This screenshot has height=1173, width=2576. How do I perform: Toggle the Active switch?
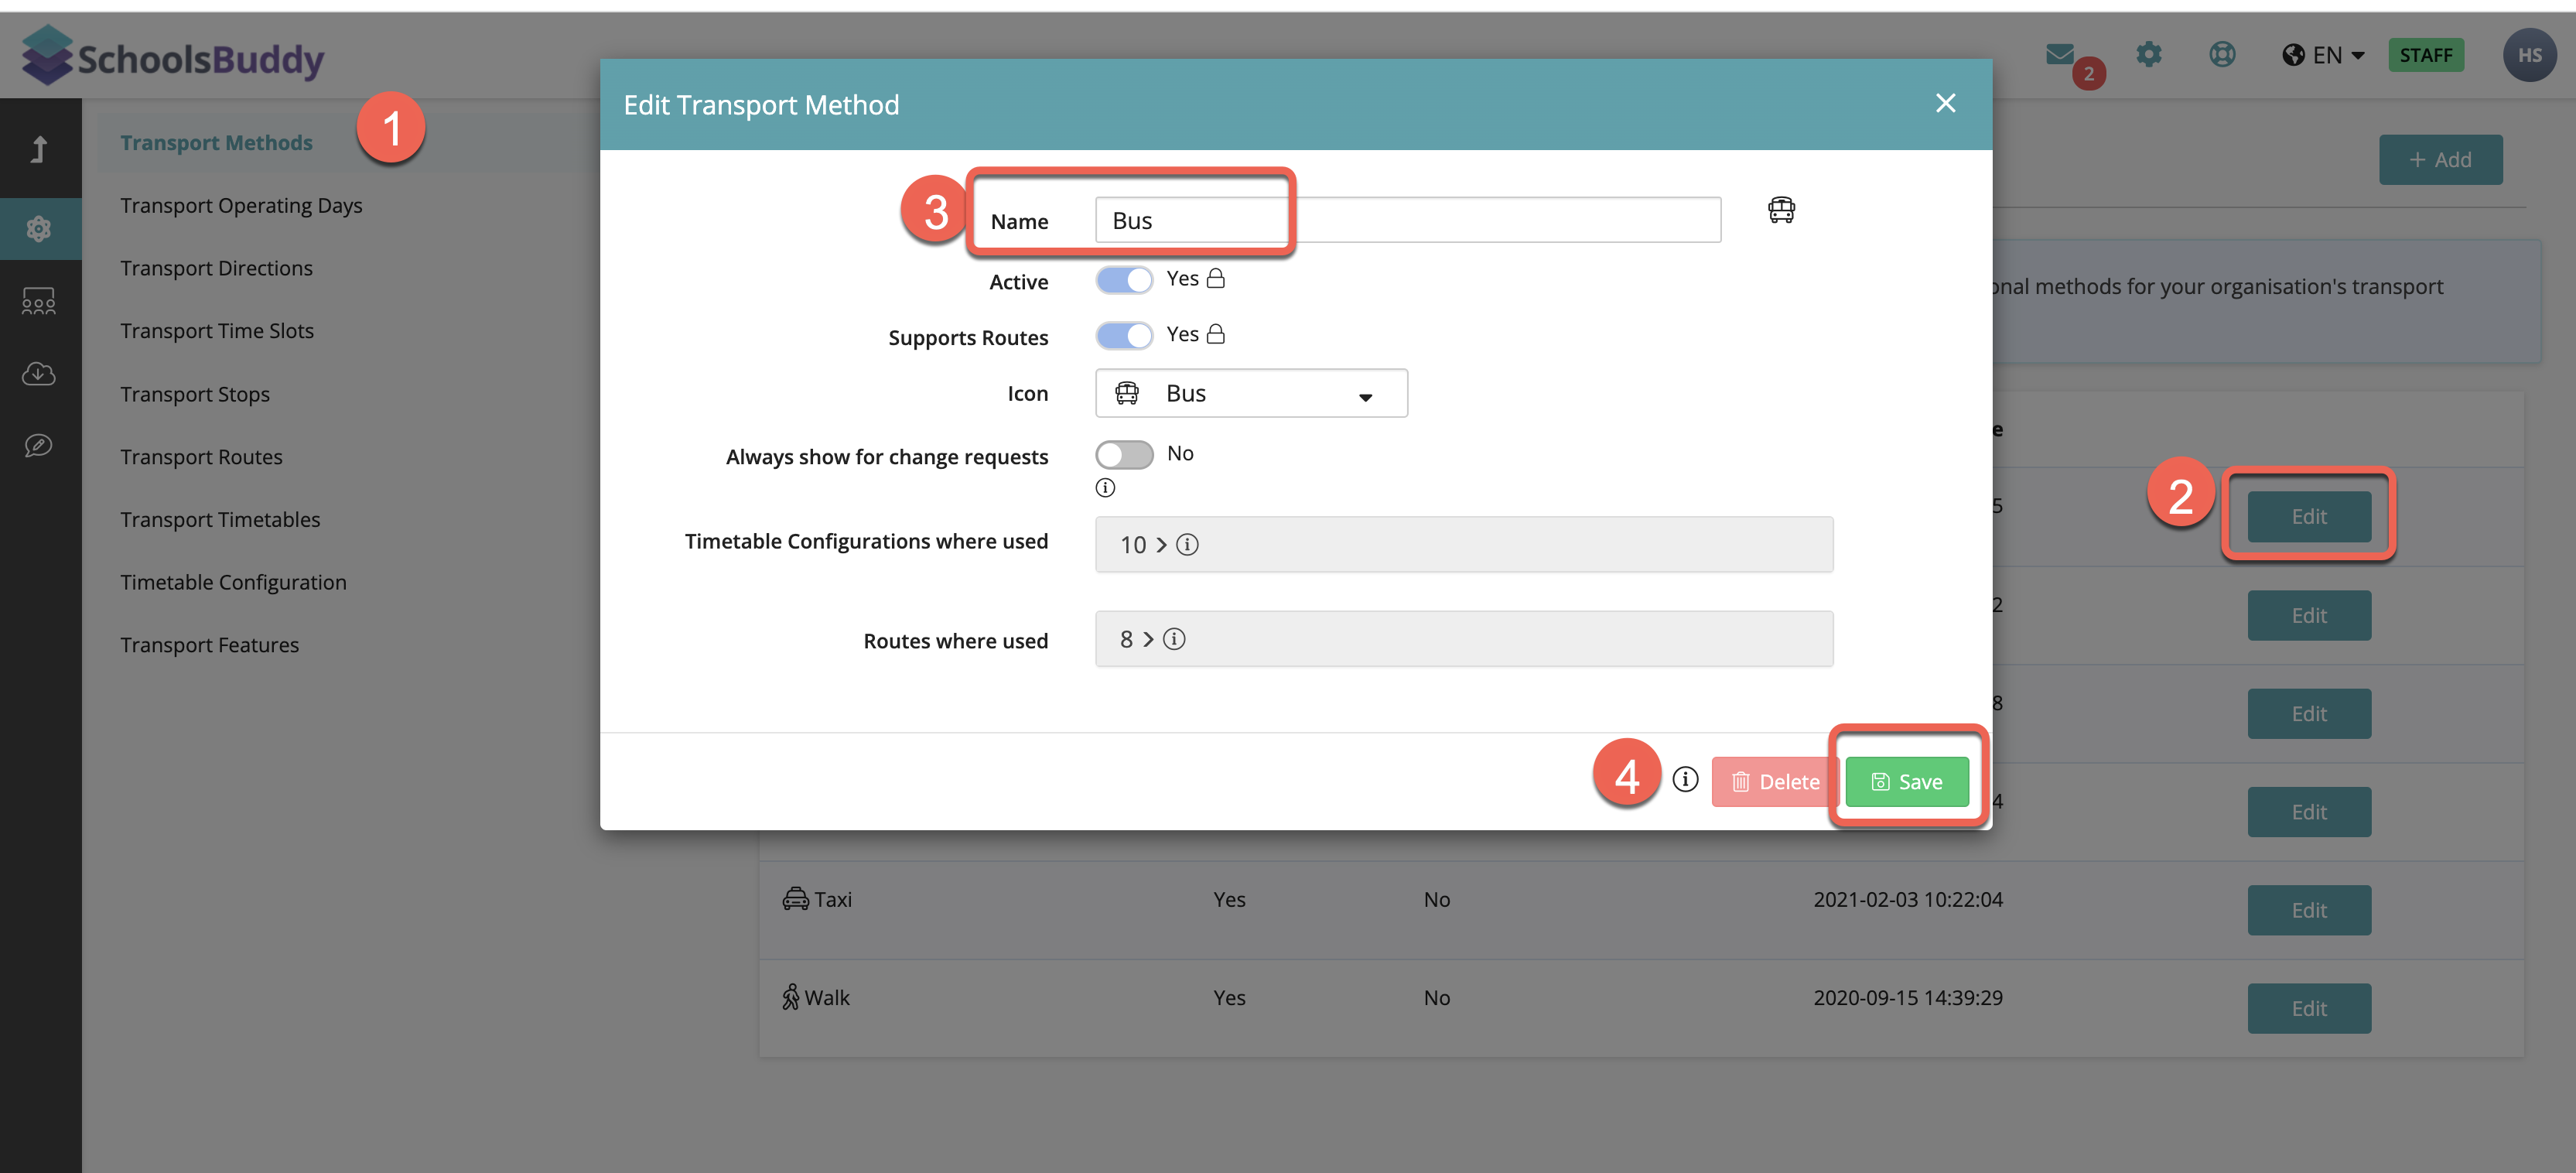pos(1124,280)
